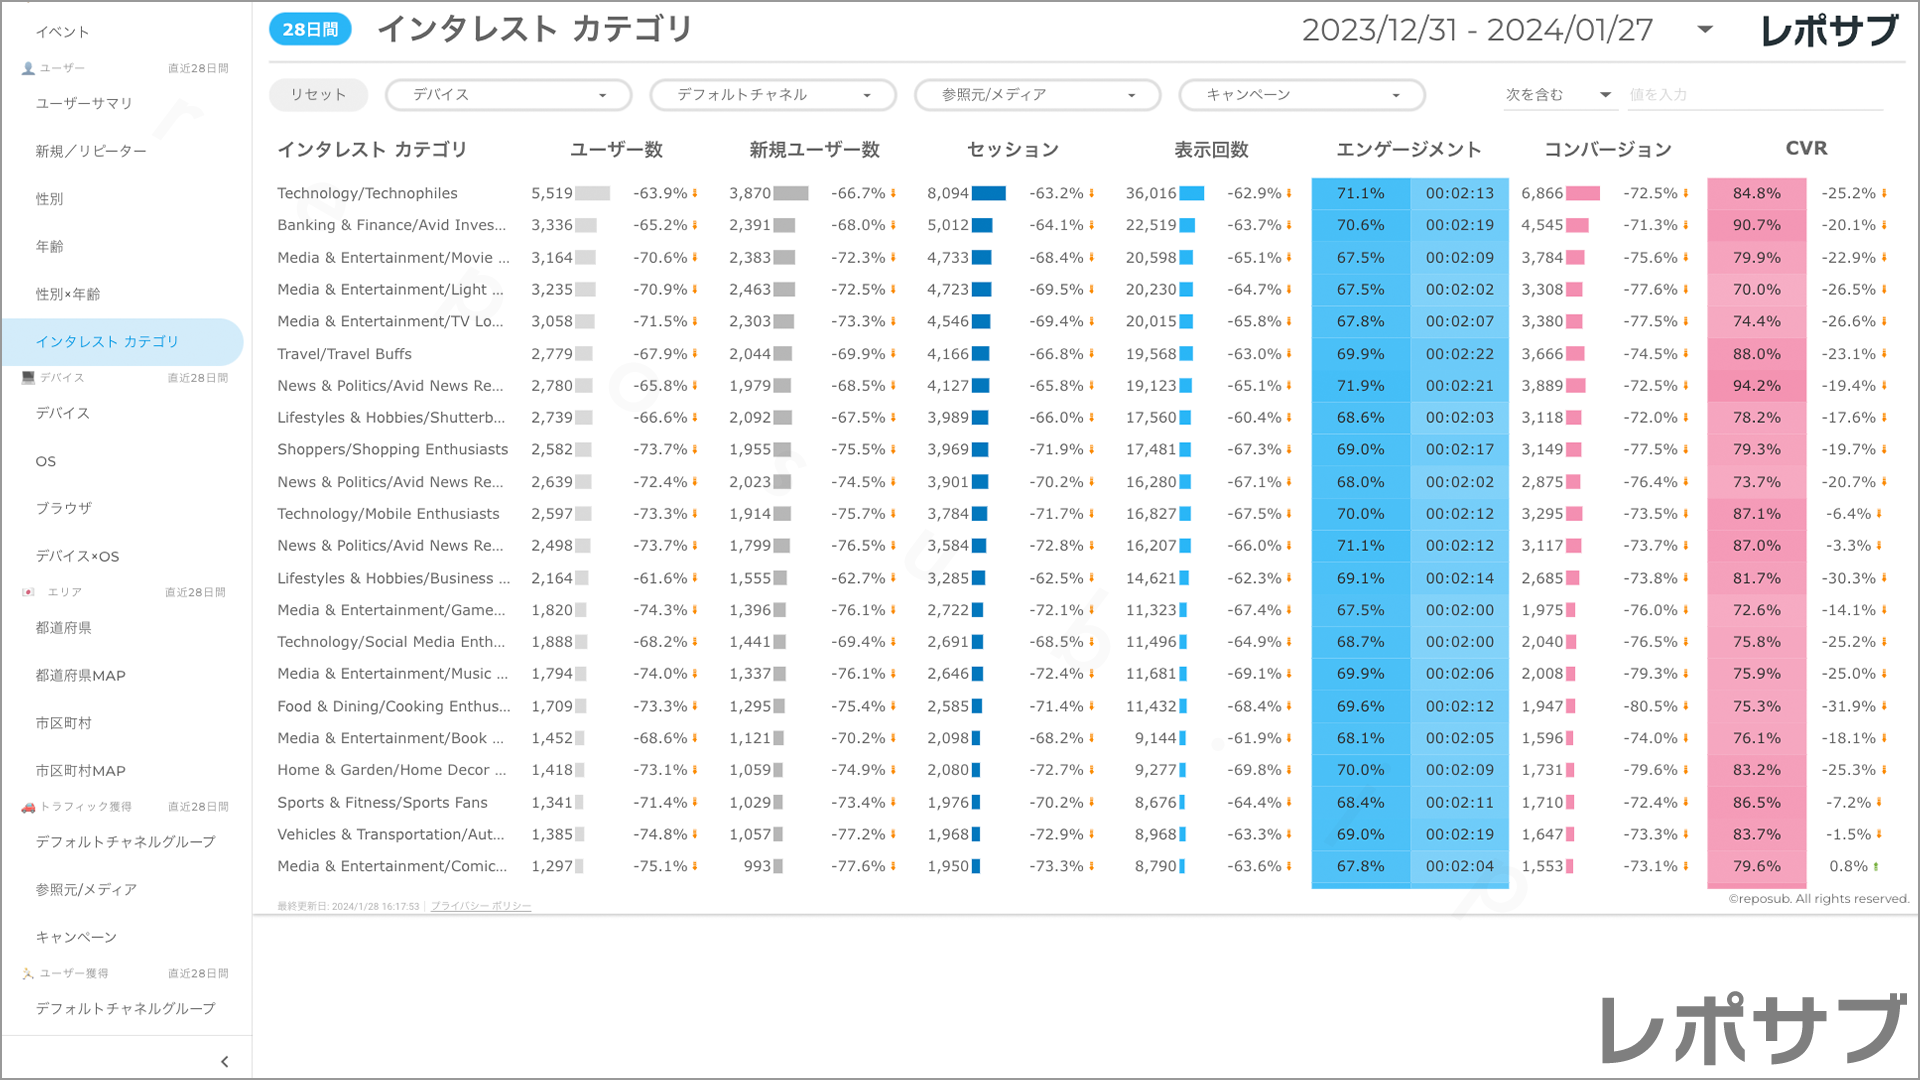
Task: Expand the 参照元/メディア filter dropdown
Action: [1037, 95]
